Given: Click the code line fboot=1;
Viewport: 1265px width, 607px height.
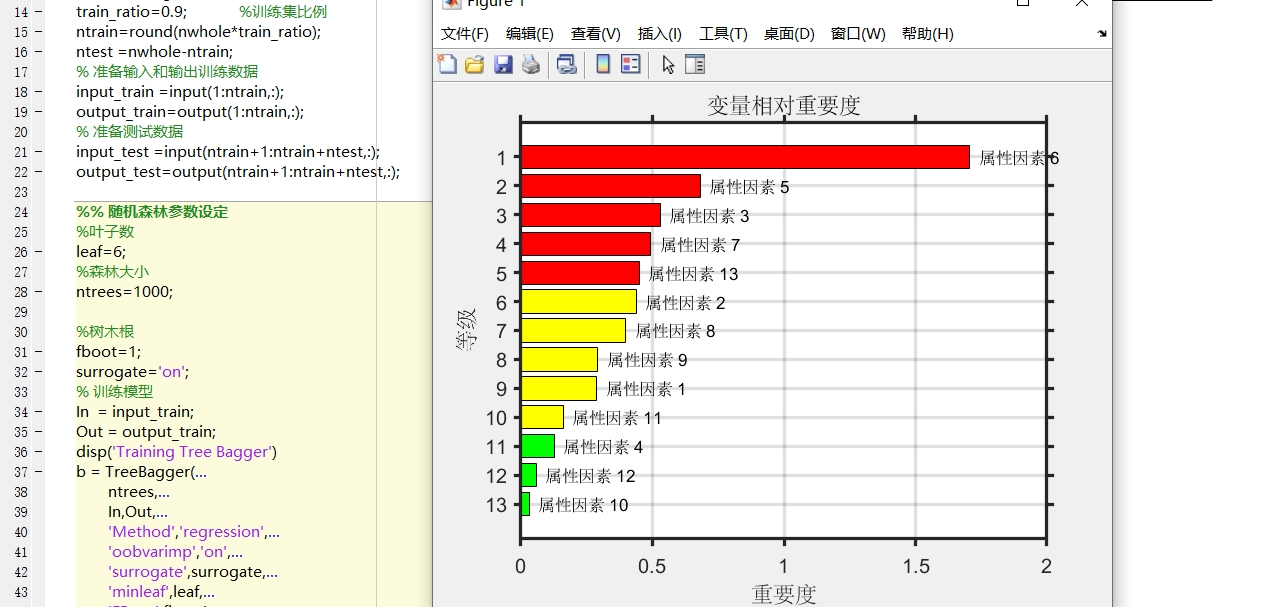Looking at the screenshot, I should tap(108, 352).
